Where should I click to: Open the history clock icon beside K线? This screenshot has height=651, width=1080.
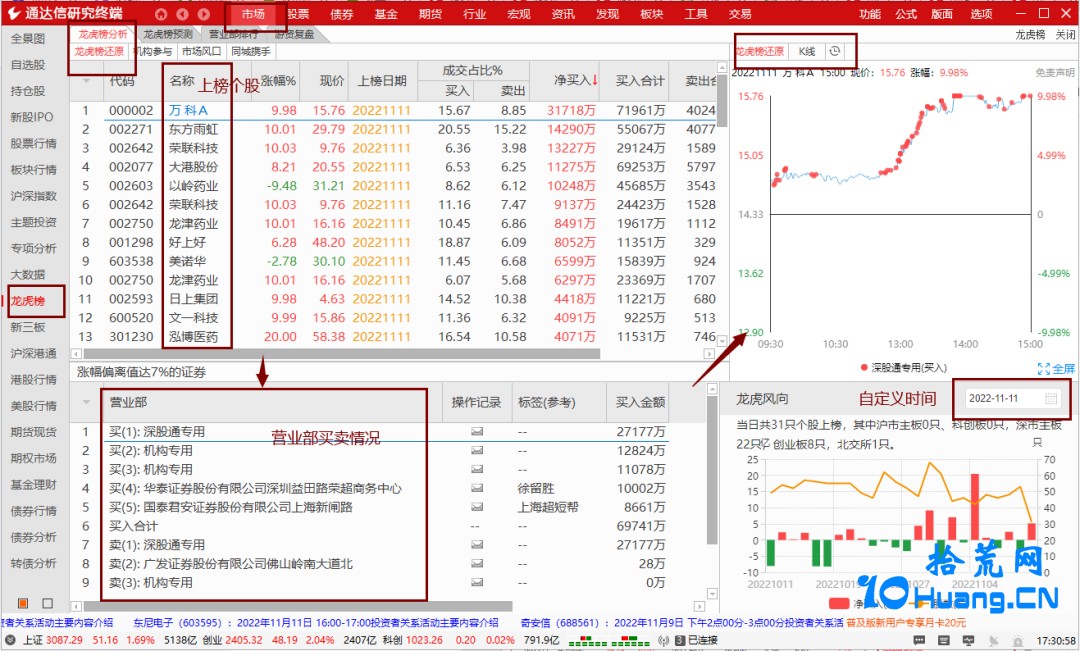pyautogui.click(x=835, y=51)
